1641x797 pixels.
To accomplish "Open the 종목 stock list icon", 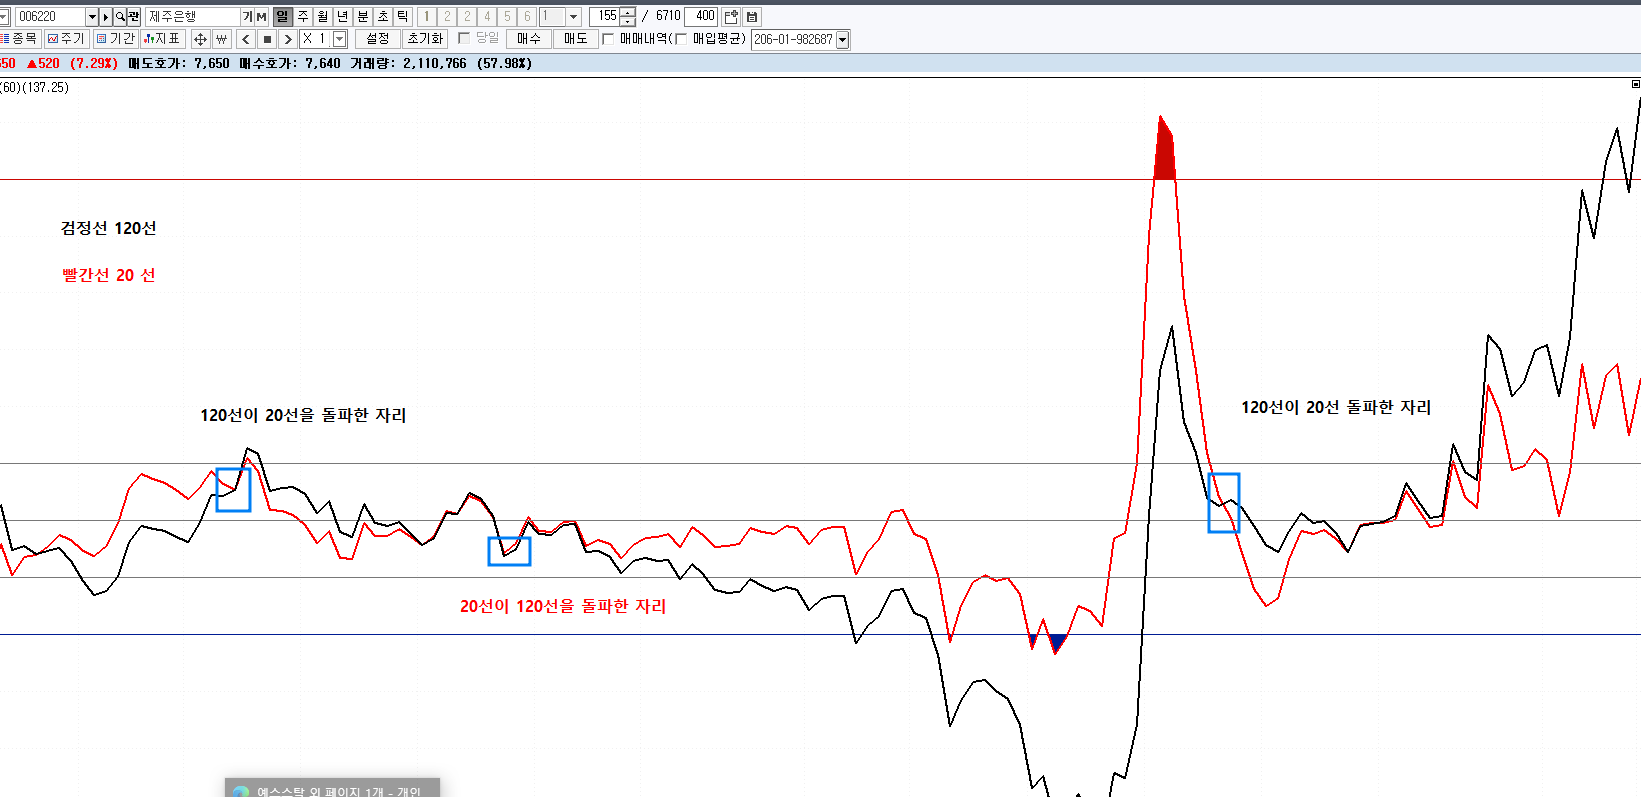I will coord(19,39).
